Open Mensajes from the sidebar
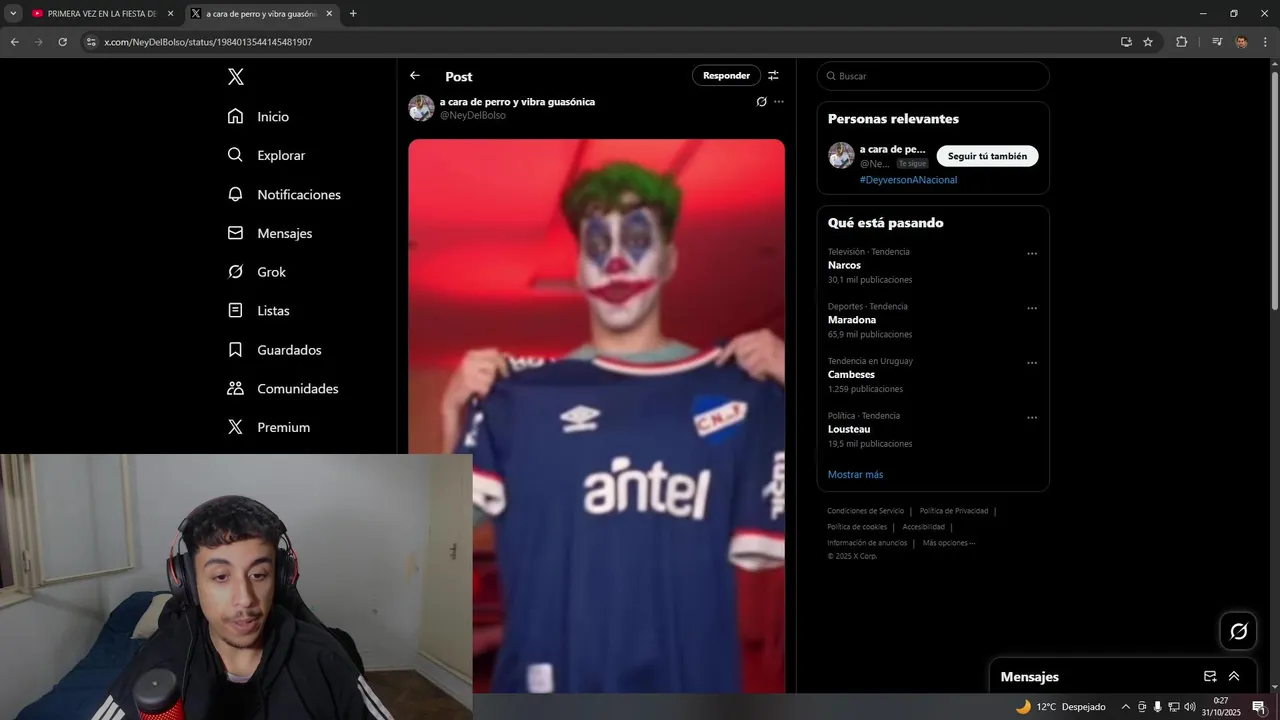 point(270,233)
